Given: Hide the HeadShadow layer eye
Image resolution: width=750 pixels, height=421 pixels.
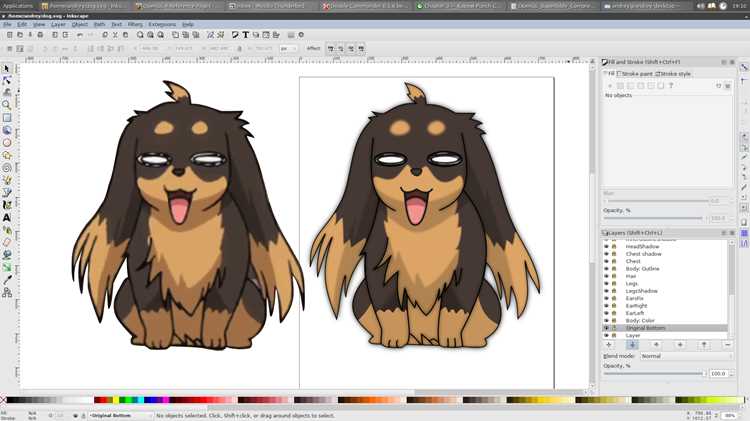Looking at the screenshot, I should pyautogui.click(x=607, y=246).
